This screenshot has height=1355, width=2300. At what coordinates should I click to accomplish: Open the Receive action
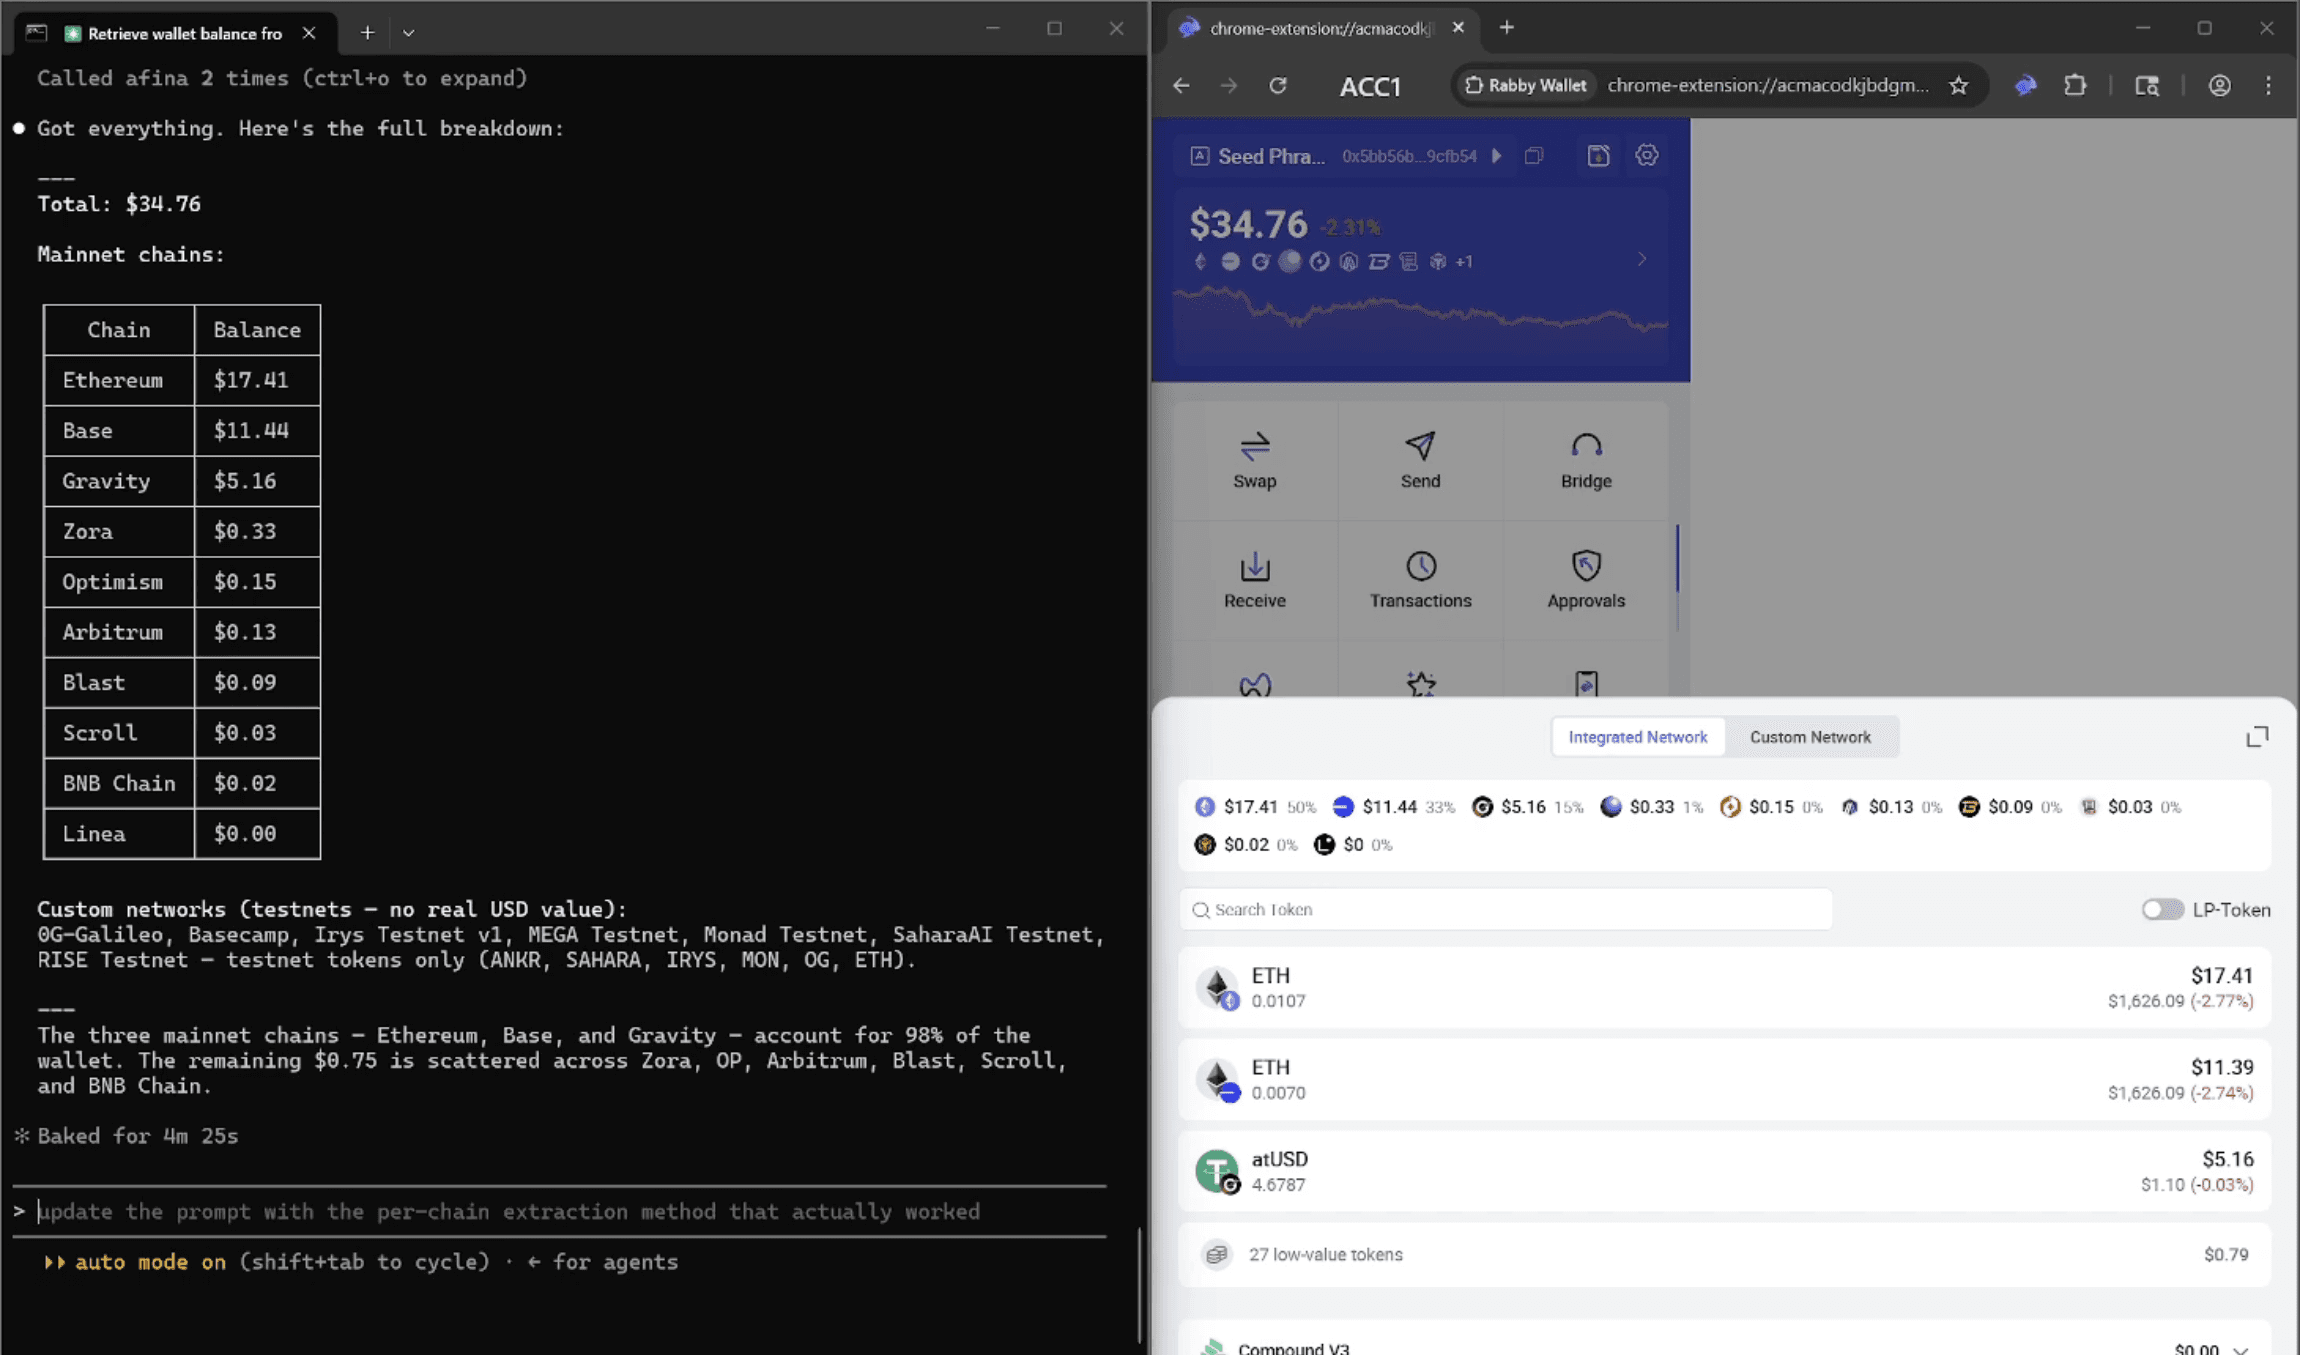point(1254,580)
